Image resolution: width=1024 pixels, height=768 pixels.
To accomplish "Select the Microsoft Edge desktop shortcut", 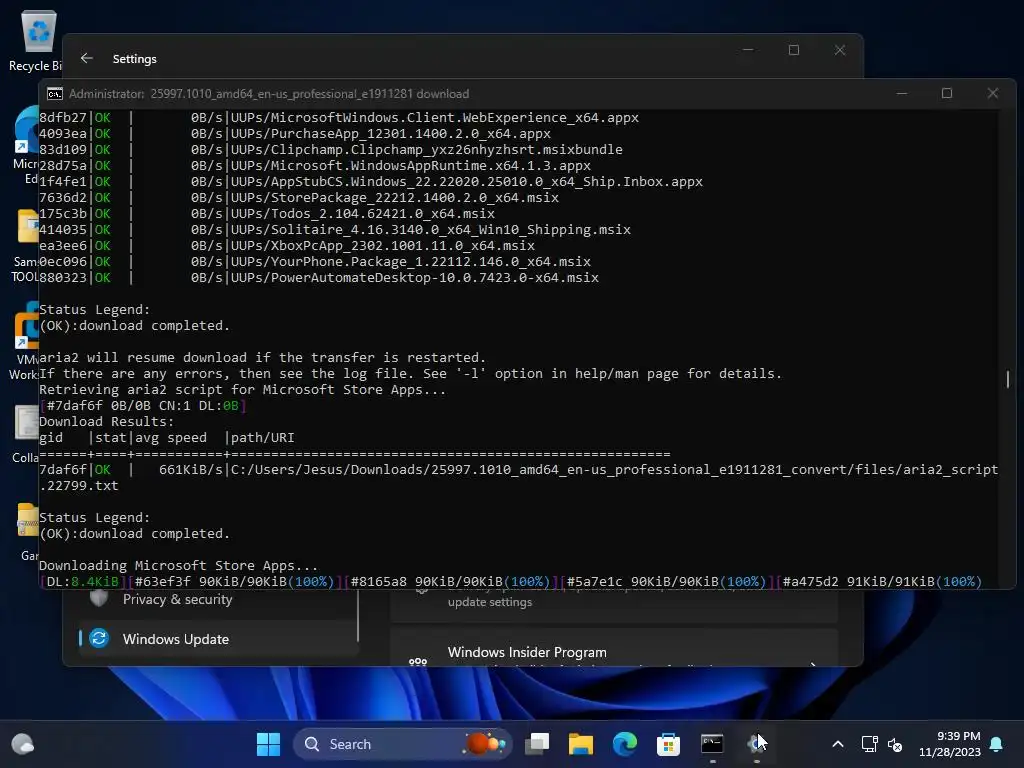I will [26, 145].
